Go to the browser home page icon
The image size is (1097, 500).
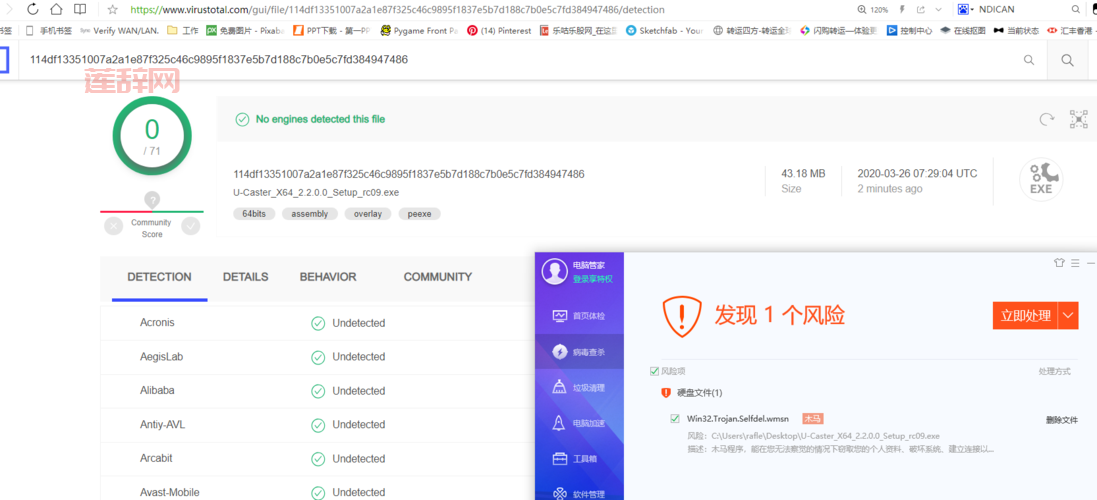[57, 10]
